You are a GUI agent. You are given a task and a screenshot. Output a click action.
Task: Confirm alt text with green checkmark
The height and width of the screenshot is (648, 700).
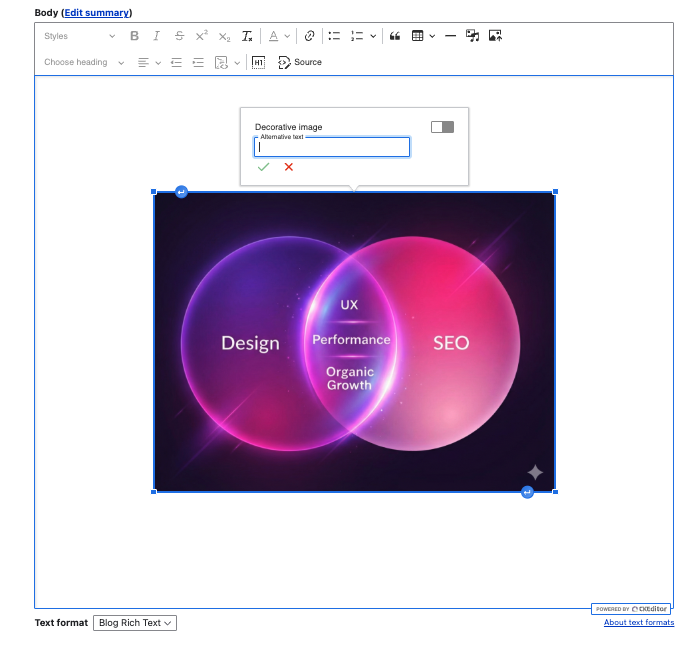[x=263, y=167]
